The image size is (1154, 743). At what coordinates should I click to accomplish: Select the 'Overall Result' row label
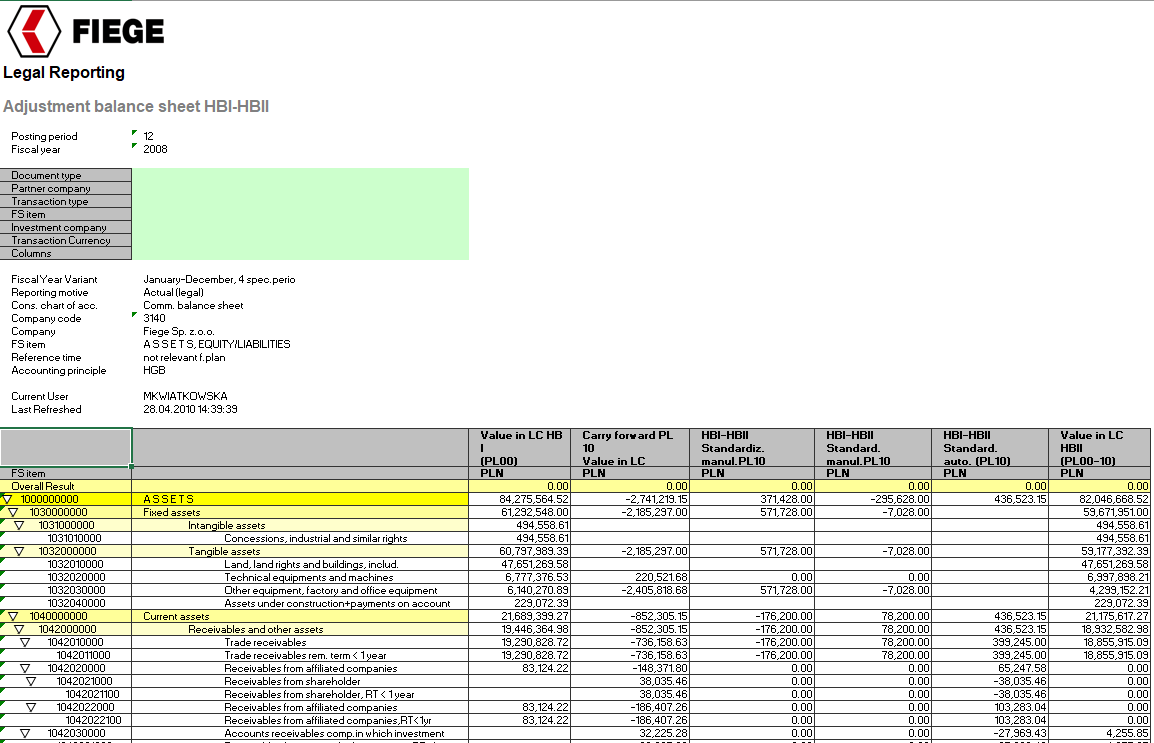tap(66, 486)
